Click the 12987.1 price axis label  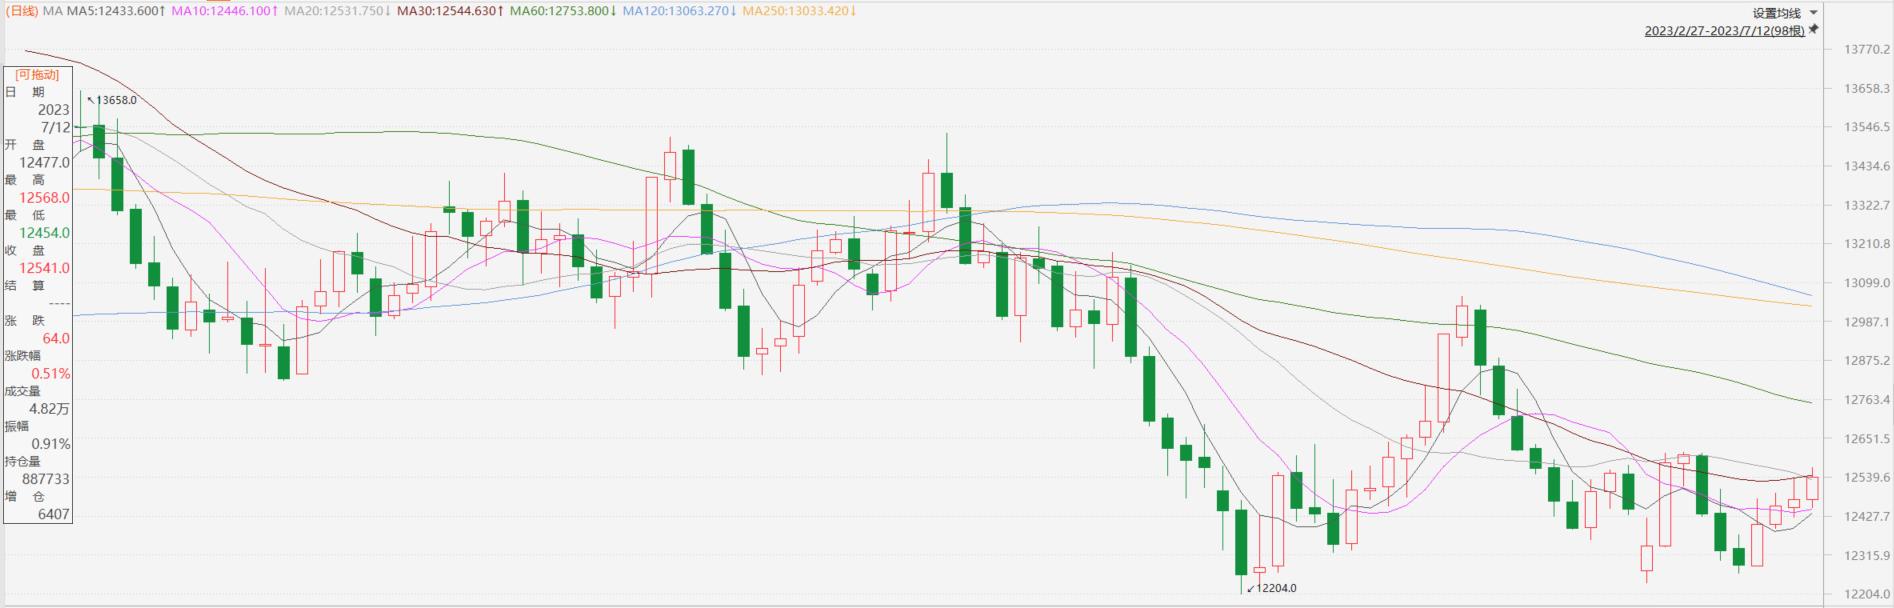1867,322
